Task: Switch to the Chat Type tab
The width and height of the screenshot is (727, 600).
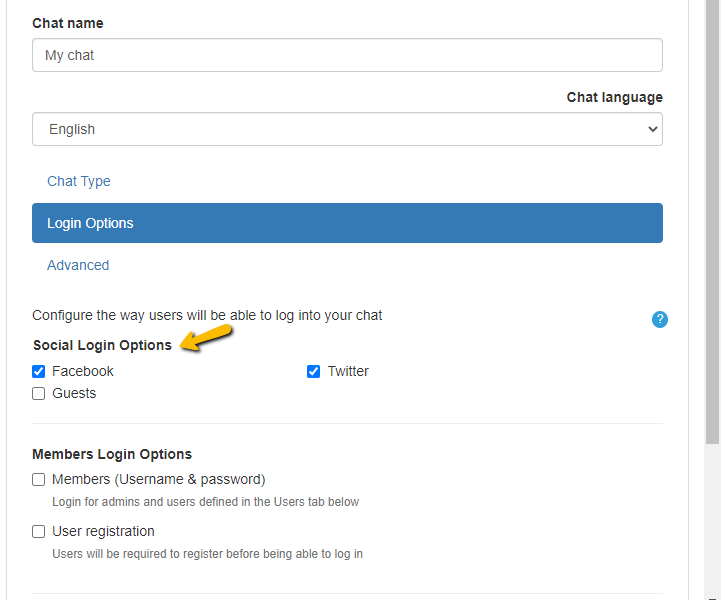Action: point(79,181)
